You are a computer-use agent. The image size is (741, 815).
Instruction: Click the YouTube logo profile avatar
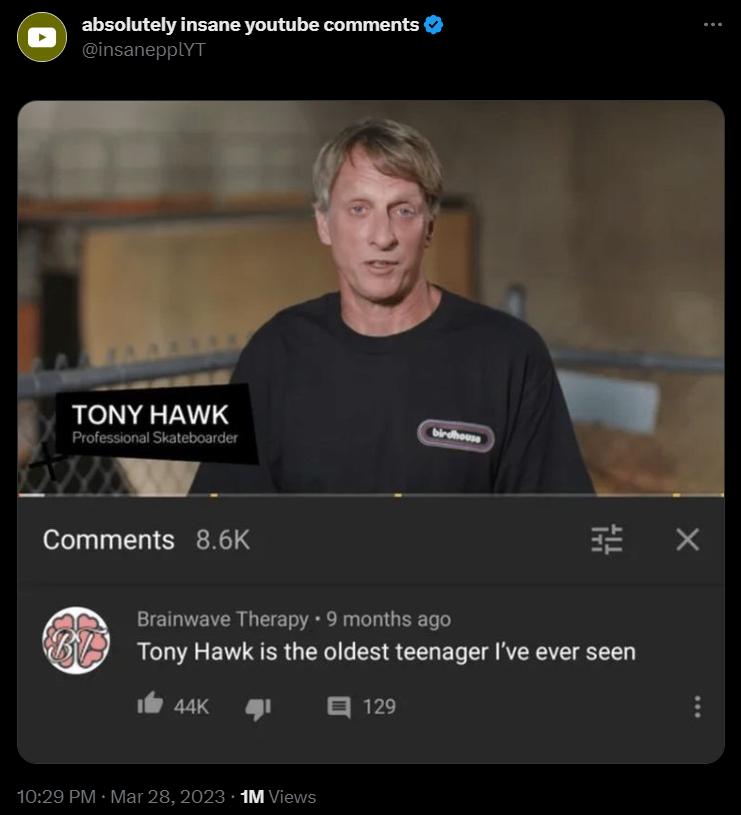(42, 37)
